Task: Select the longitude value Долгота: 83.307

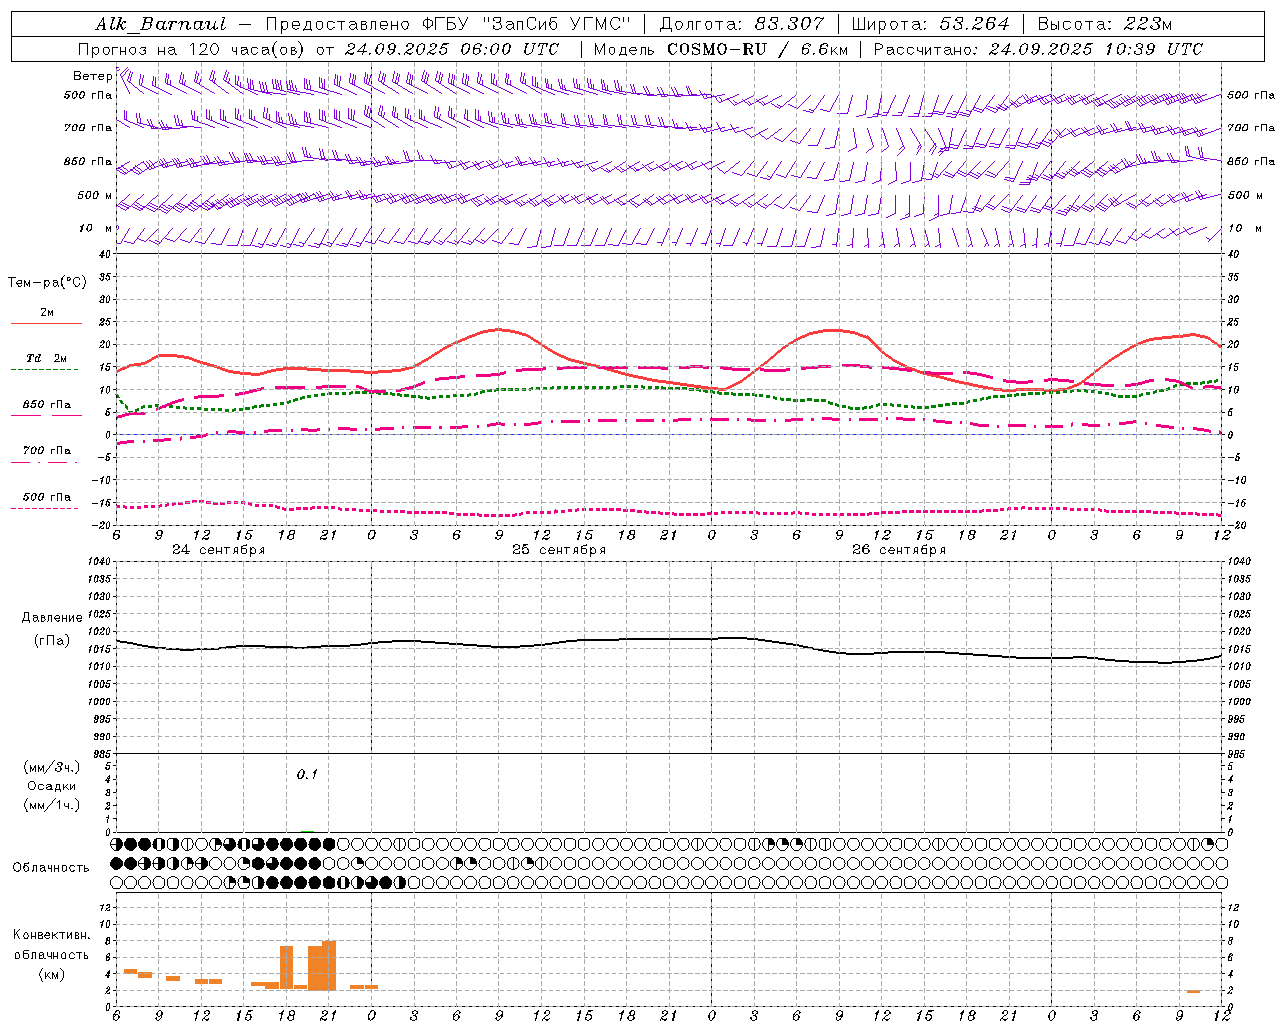Action: pyautogui.click(x=742, y=24)
